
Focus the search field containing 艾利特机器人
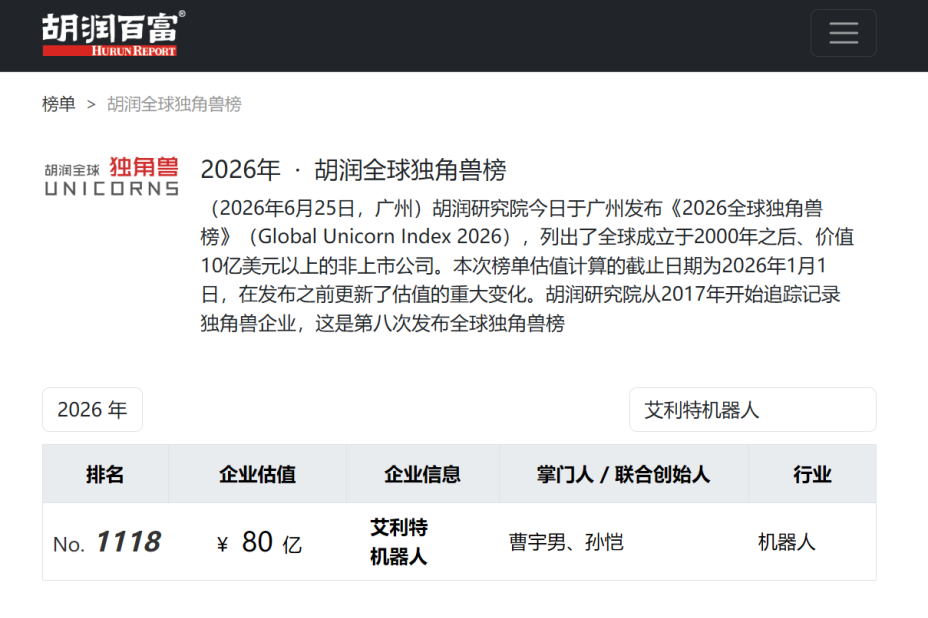752,410
